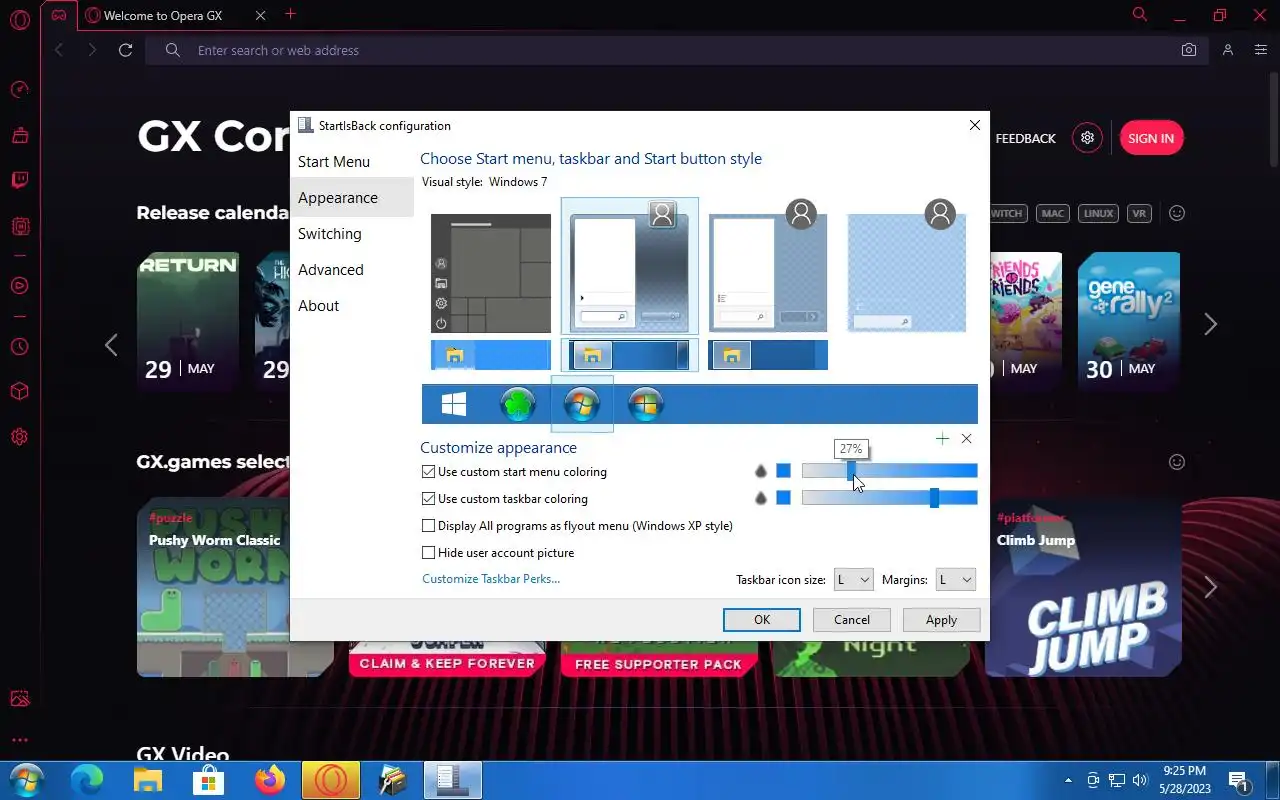Click the Apply button
Screen dimensions: 1280x800
941,620
